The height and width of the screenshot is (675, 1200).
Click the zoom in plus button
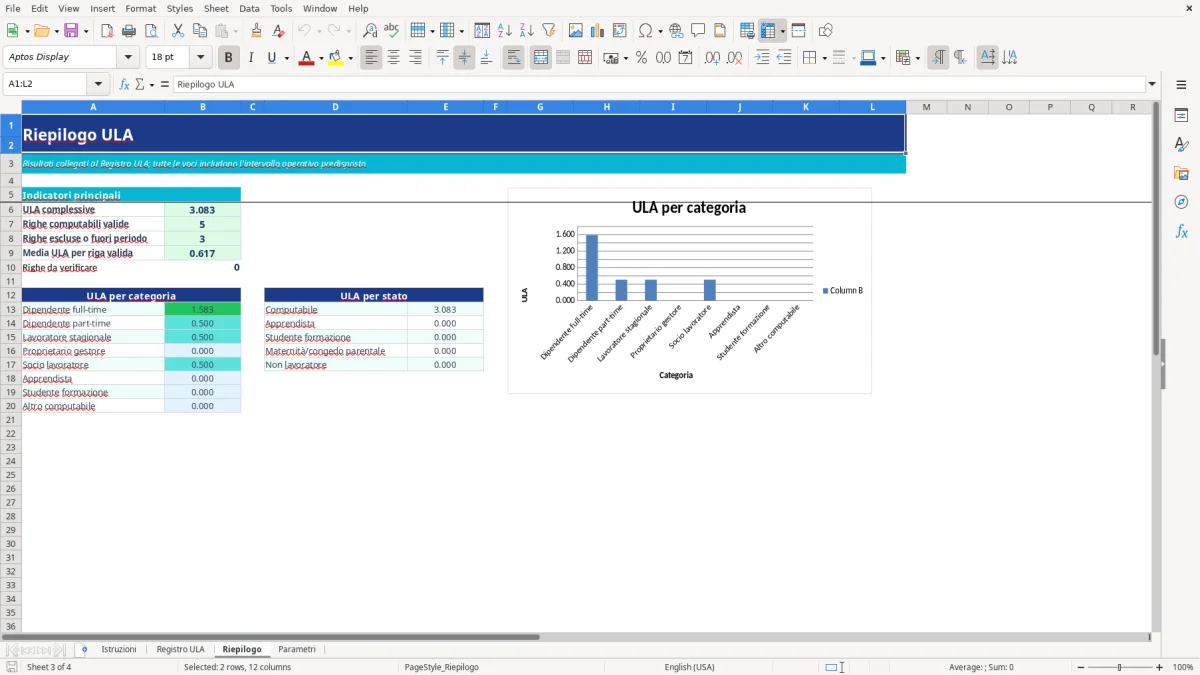coord(1159,667)
